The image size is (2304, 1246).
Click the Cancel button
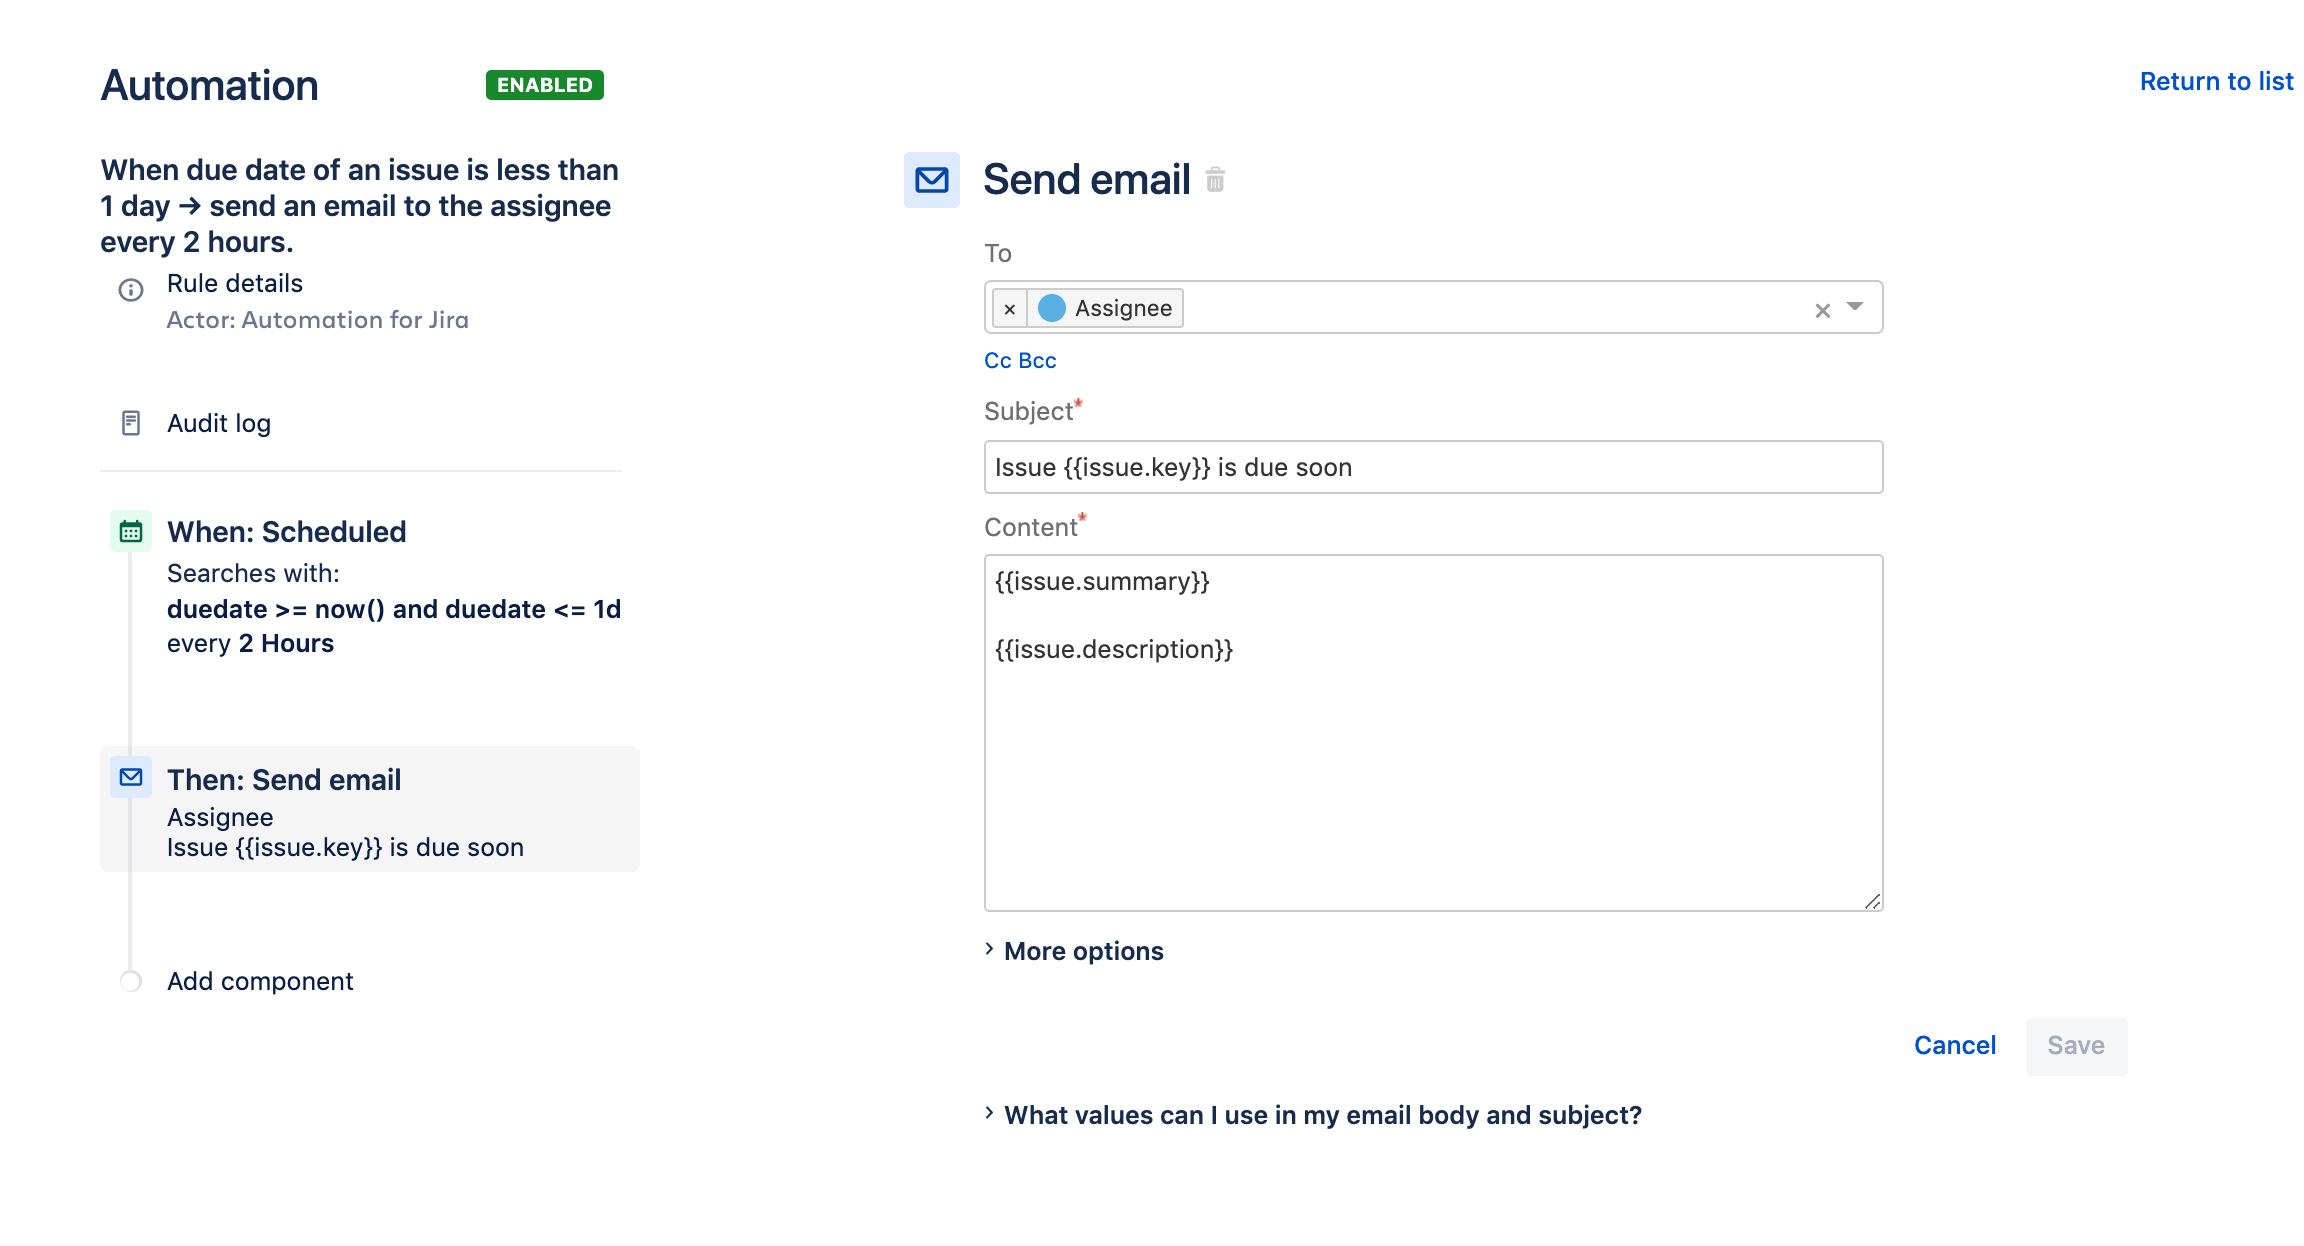(x=1954, y=1045)
